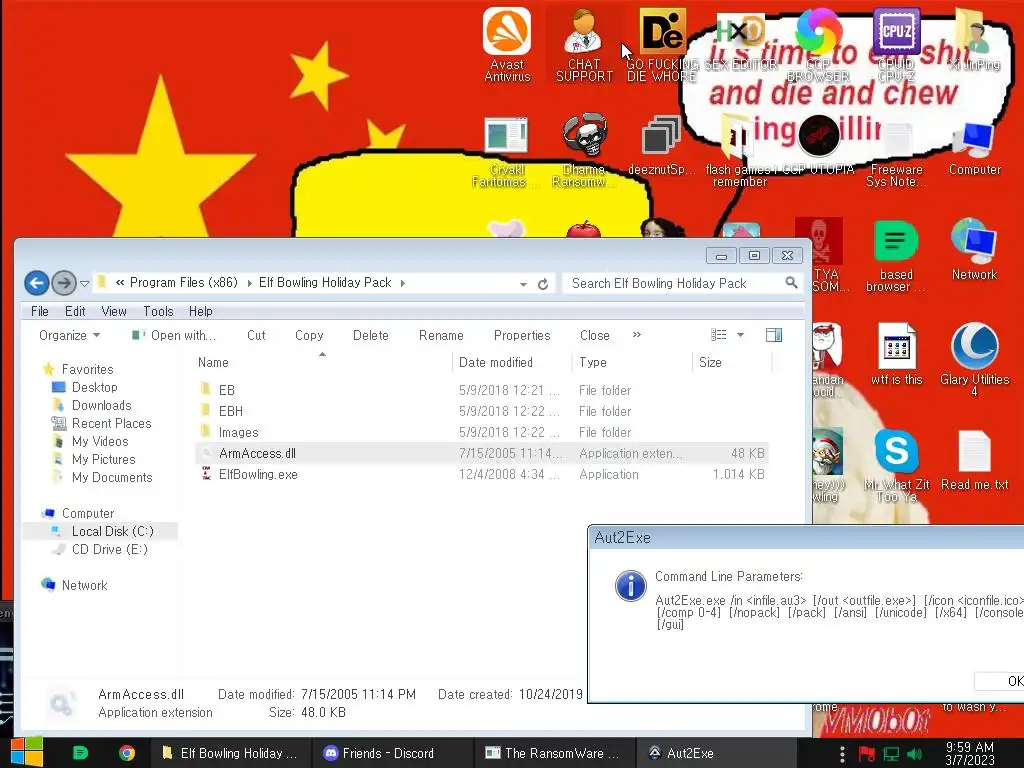This screenshot has width=1024, height=768.
Task: Toggle the preview pane icon
Action: pos(774,335)
